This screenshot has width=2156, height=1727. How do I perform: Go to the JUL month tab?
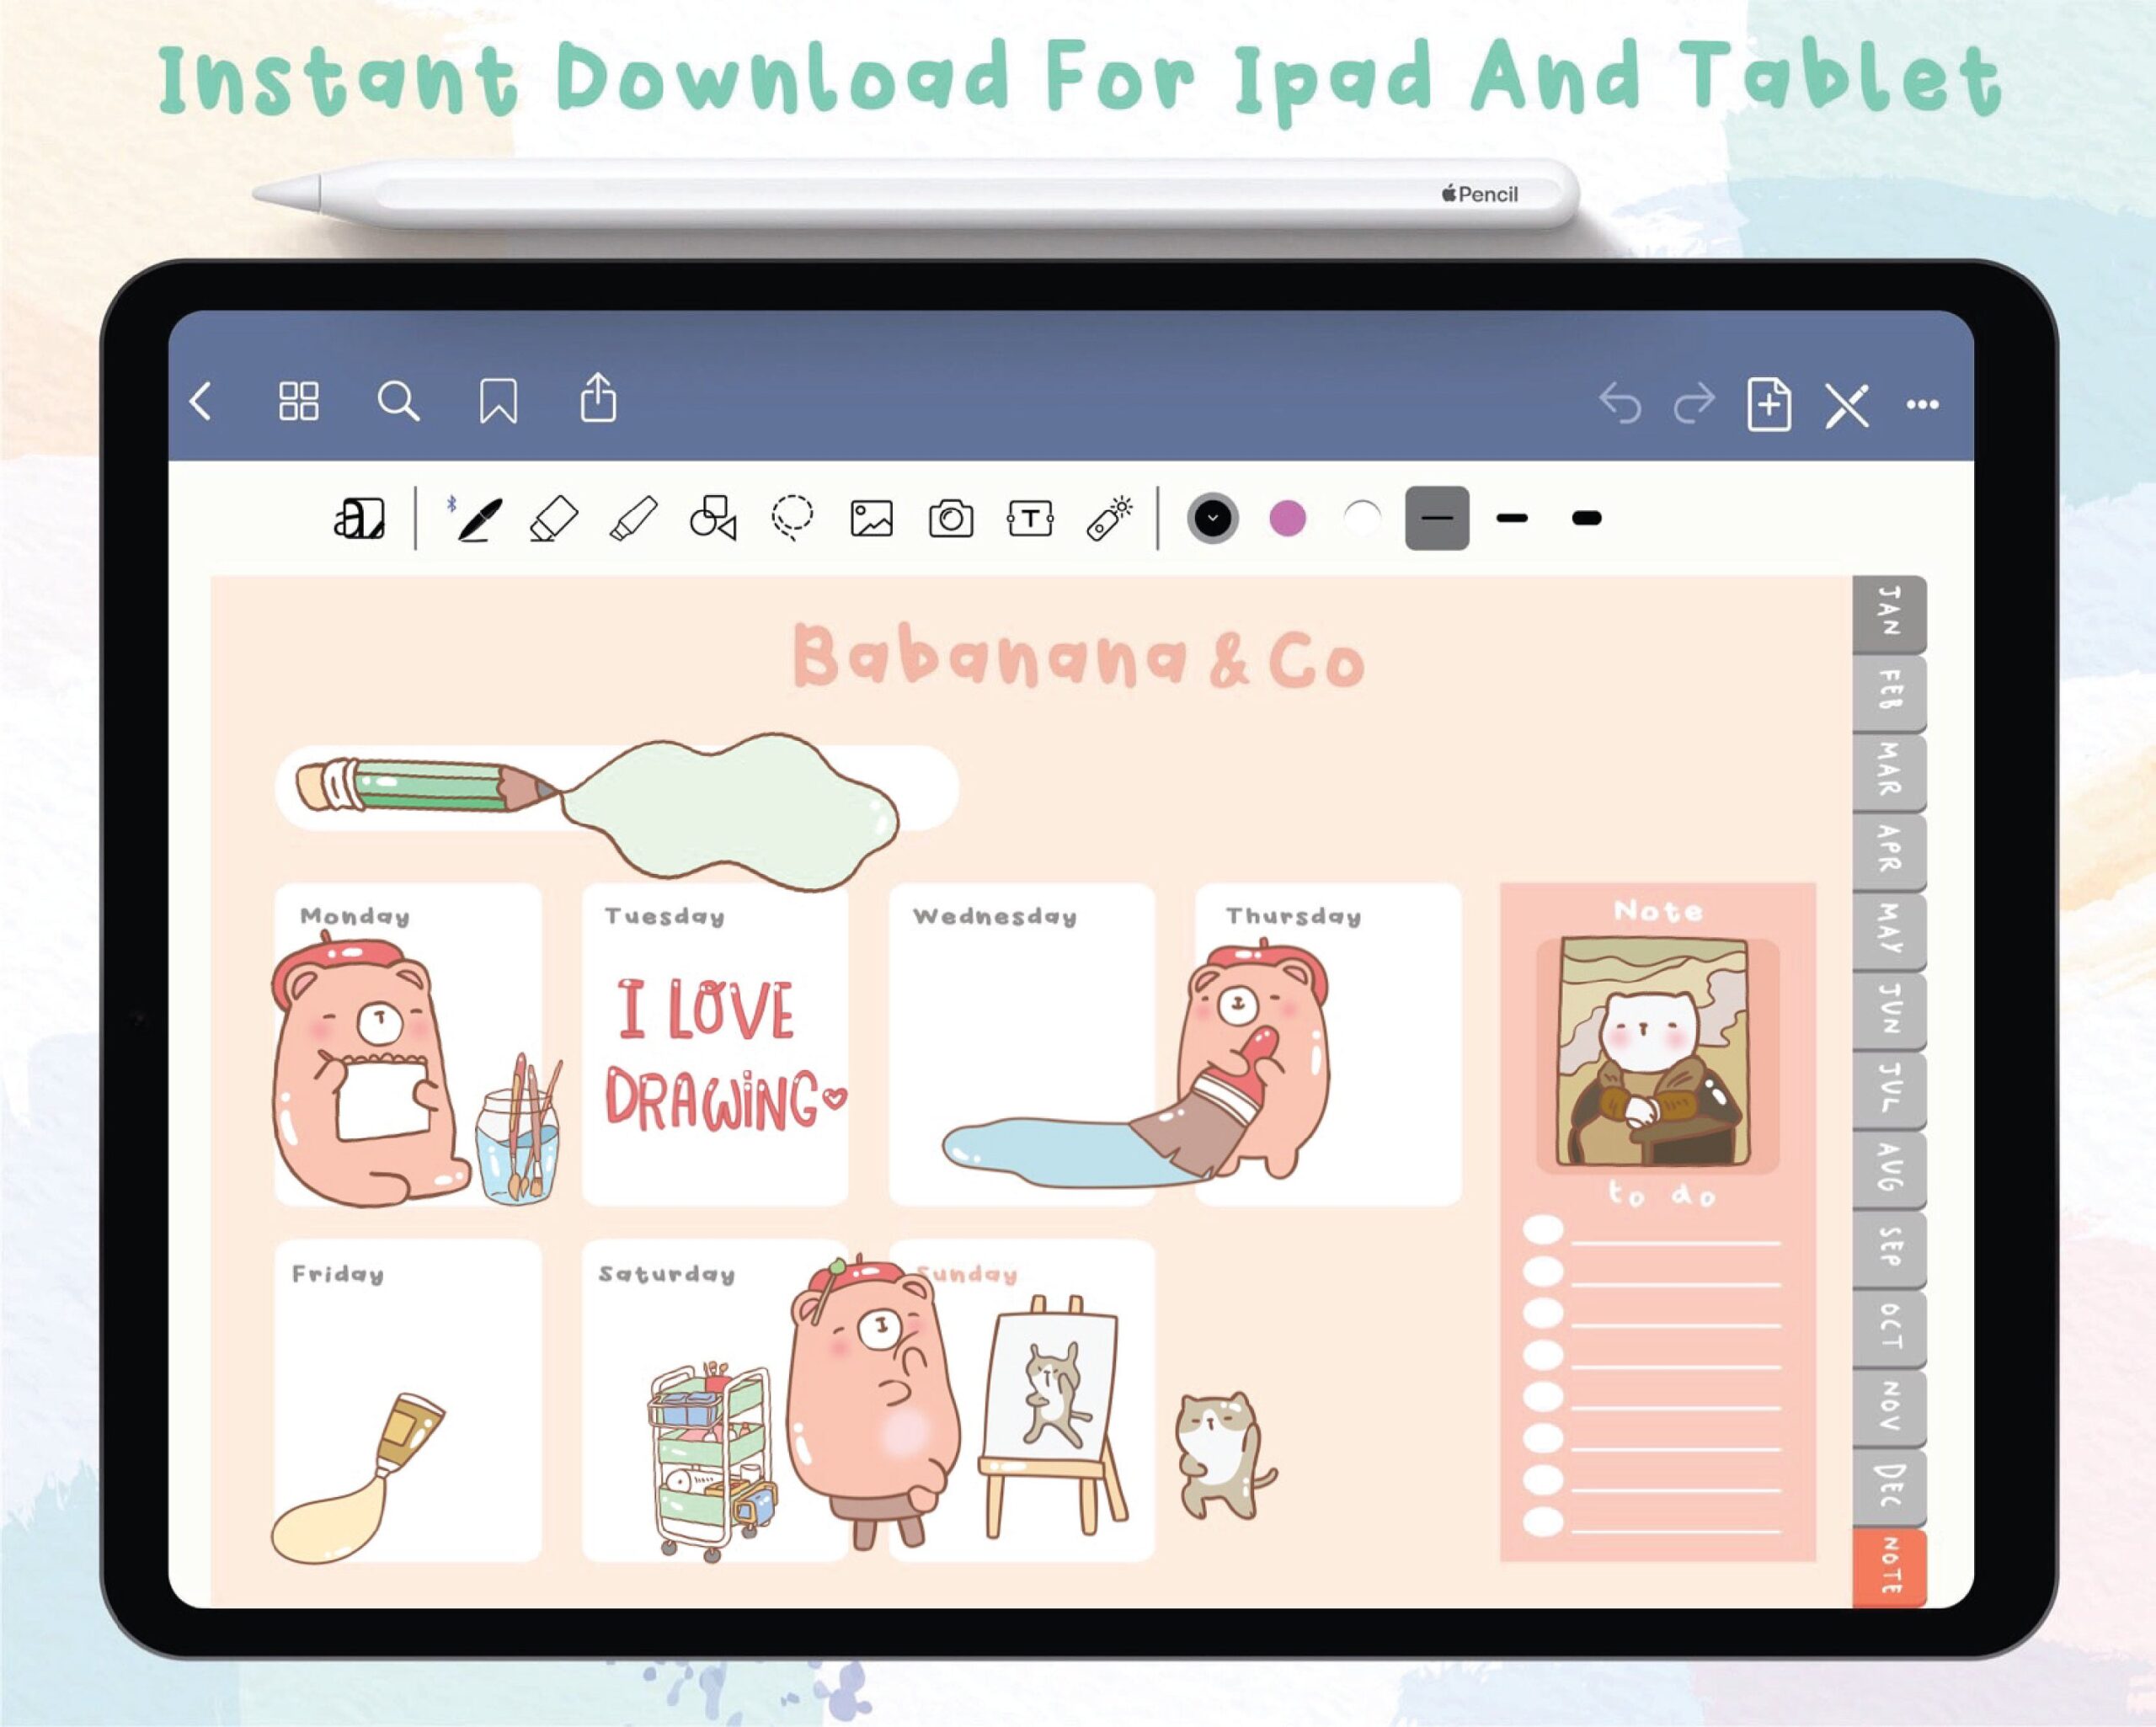1888,1090
